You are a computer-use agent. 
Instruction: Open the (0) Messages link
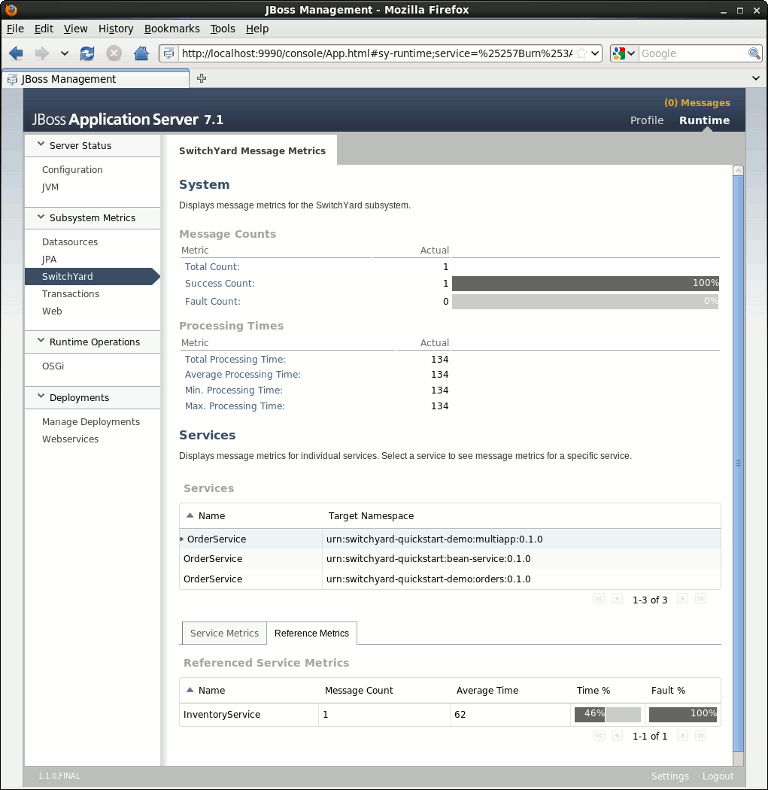click(696, 102)
